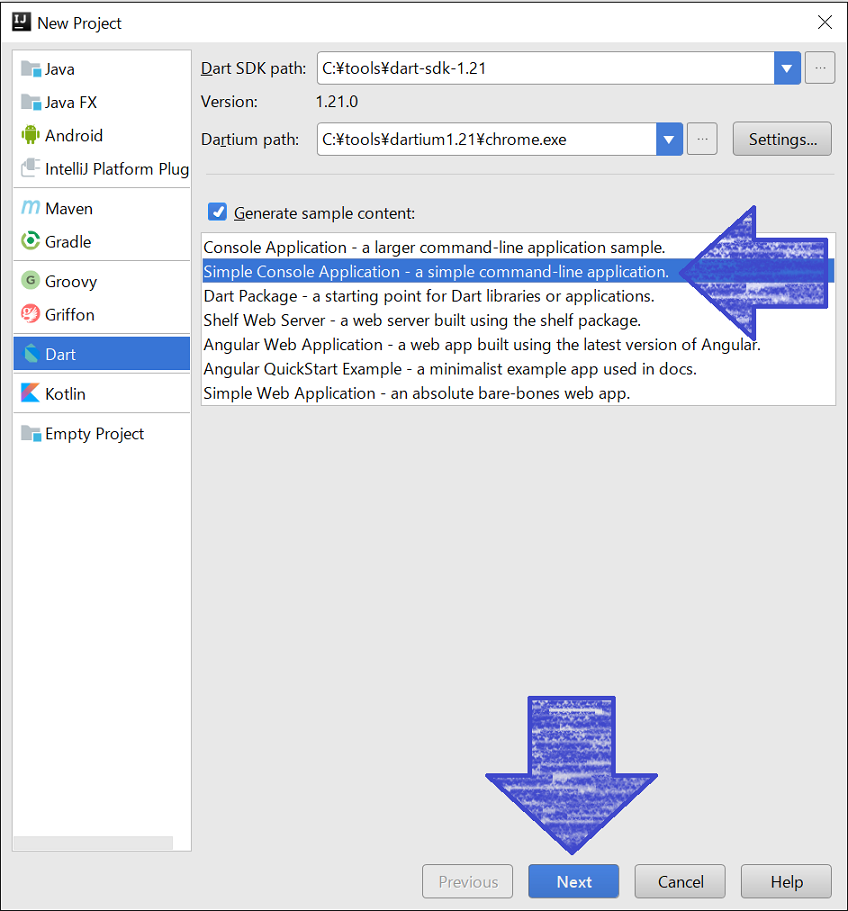Select the Android robot icon

30,135
